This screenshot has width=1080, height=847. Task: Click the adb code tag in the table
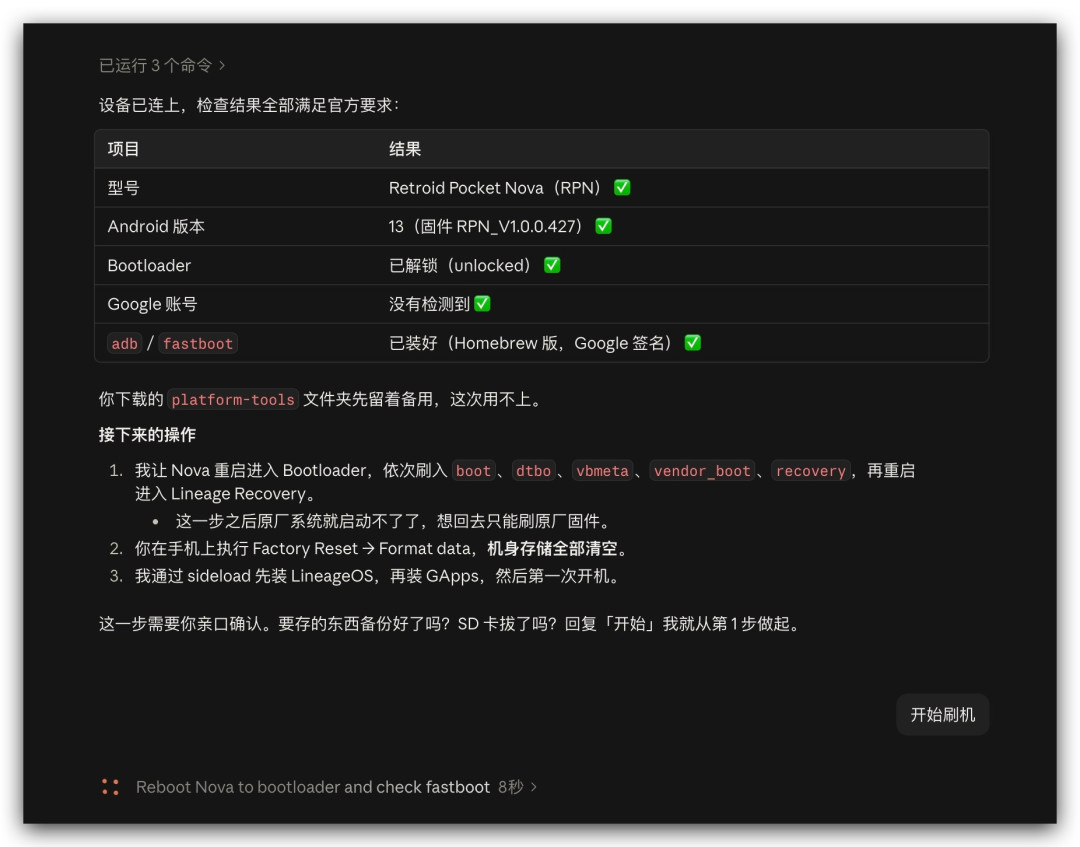[x=125, y=343]
